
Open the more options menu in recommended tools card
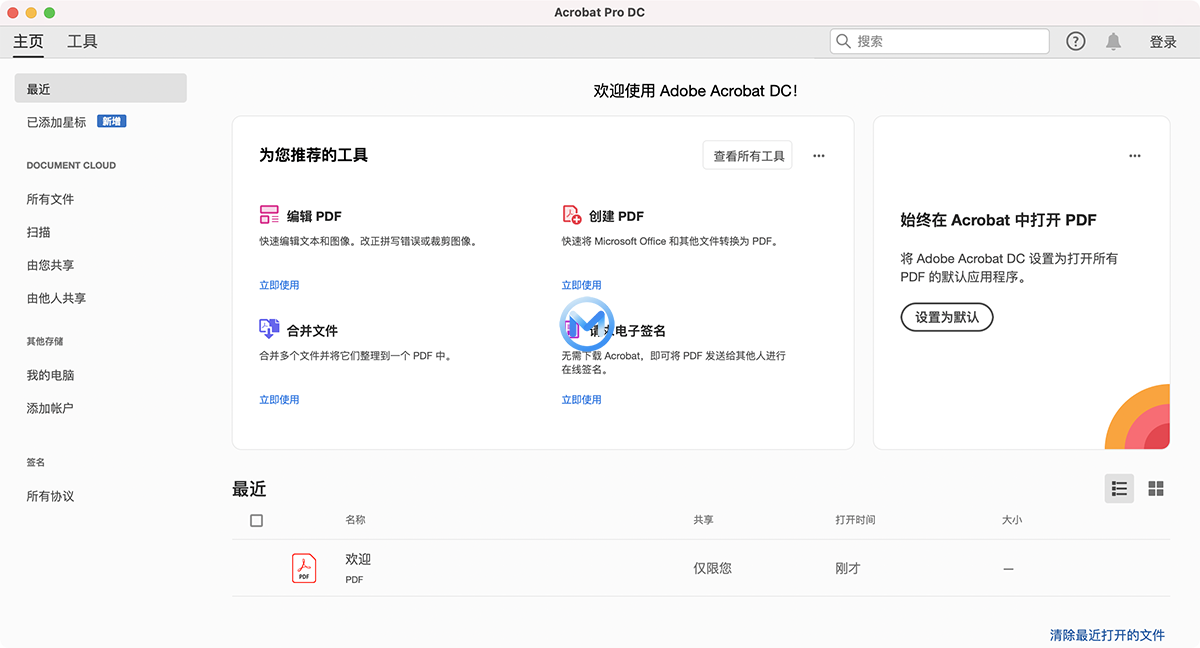coord(819,156)
